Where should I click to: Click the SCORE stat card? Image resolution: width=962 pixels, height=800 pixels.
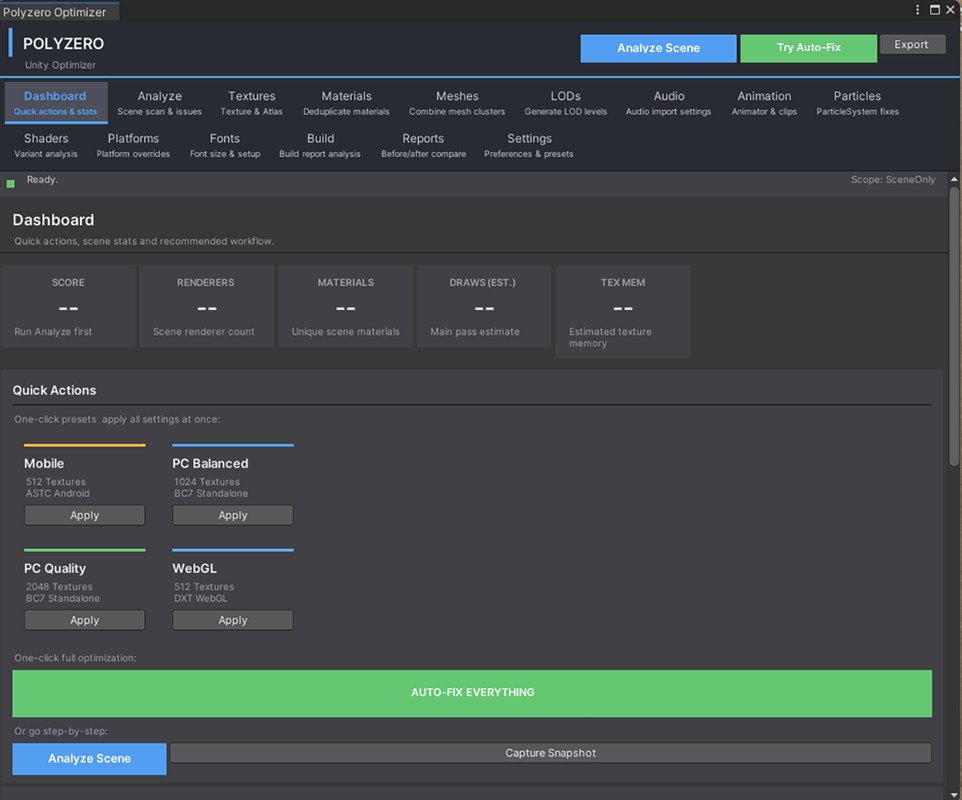pyautogui.click(x=68, y=306)
